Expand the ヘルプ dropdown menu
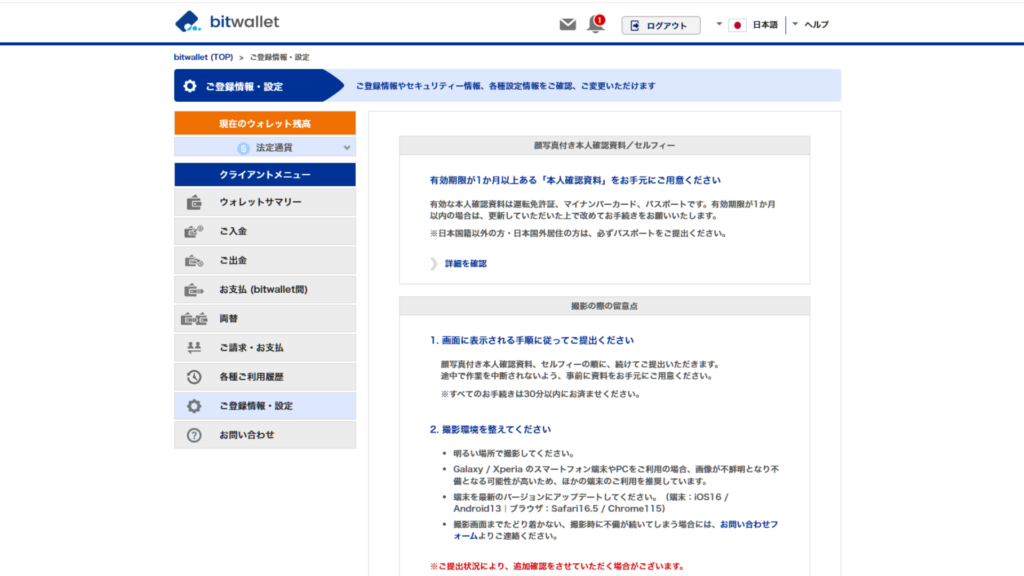The image size is (1024, 576). (810, 25)
